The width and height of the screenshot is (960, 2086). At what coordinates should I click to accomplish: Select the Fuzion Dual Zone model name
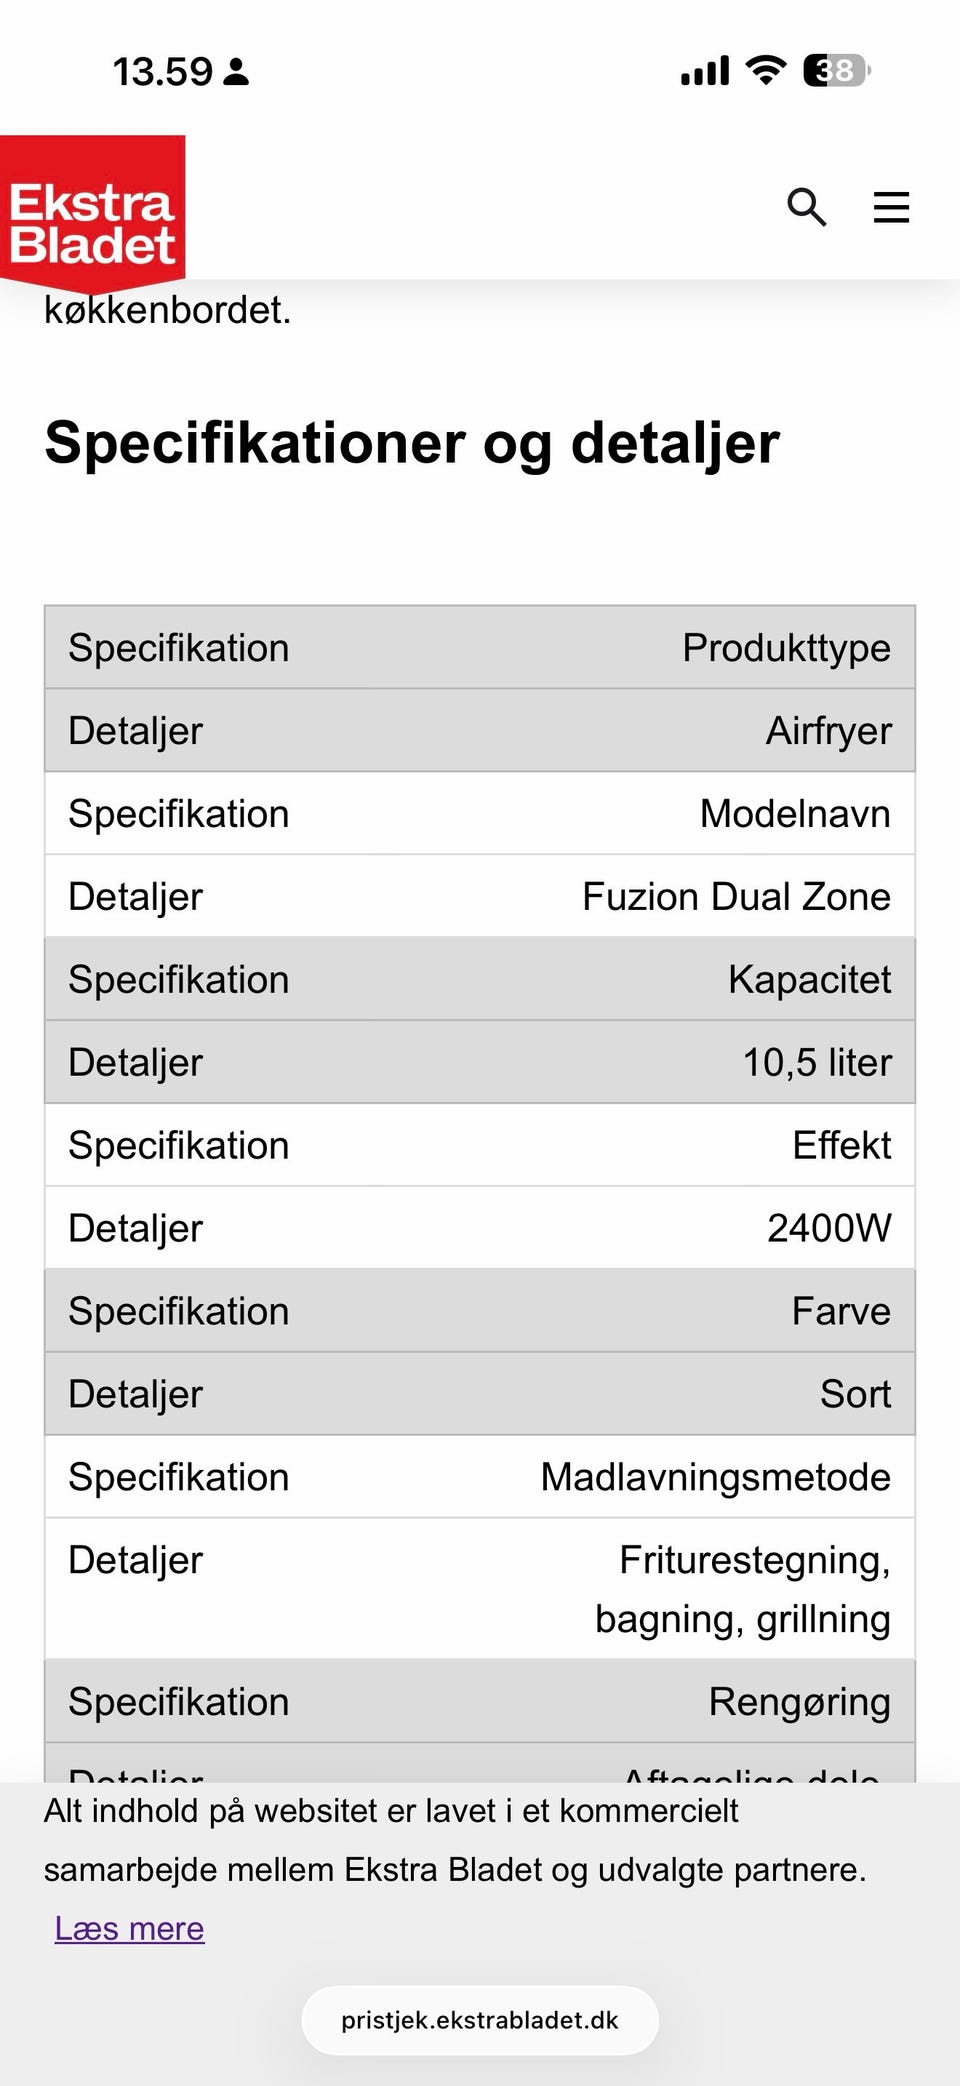point(736,897)
